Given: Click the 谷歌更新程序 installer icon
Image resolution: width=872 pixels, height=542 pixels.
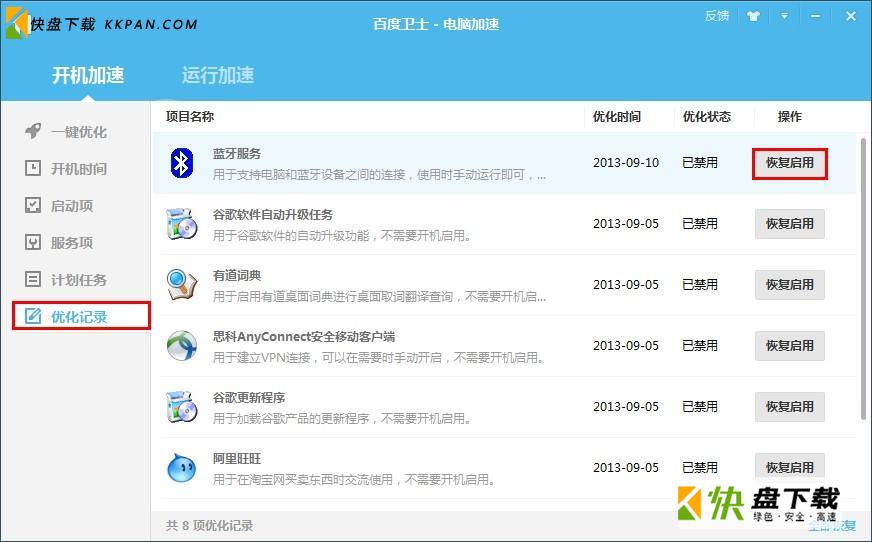Looking at the screenshot, I should click(x=182, y=406).
